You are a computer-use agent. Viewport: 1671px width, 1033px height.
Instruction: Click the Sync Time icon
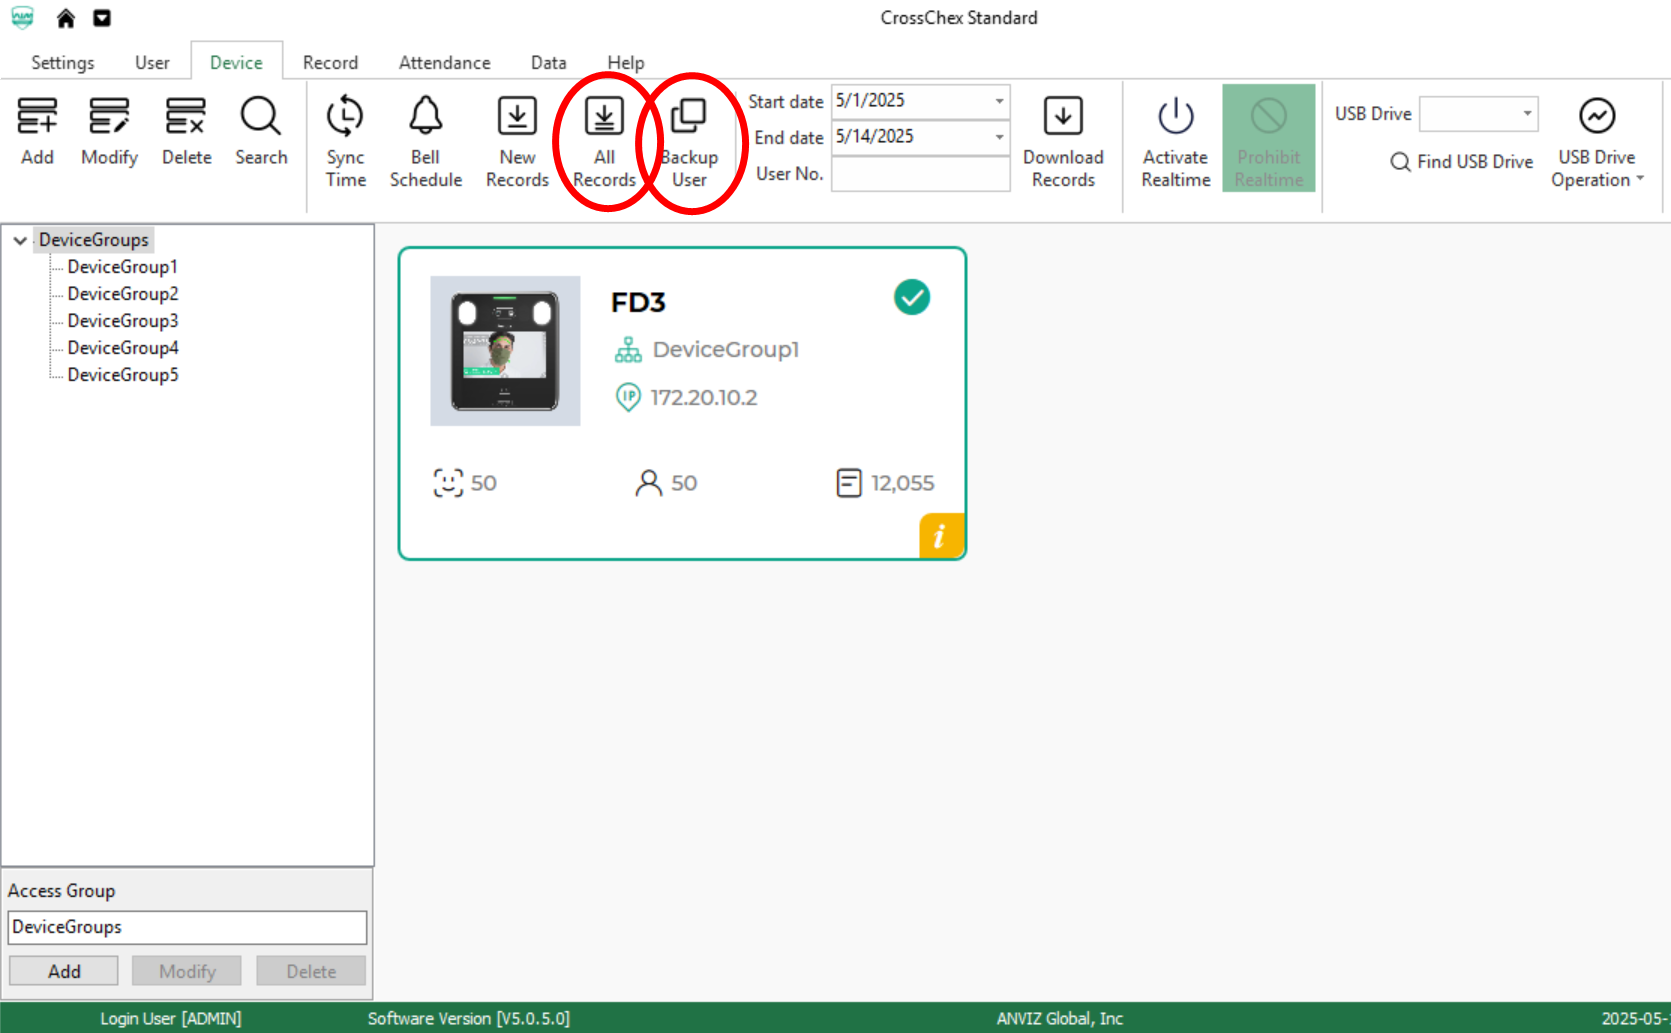click(x=345, y=116)
